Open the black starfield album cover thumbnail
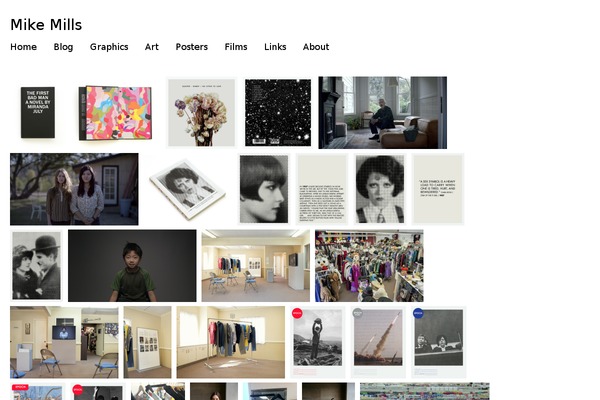600x400 pixels. point(278,113)
